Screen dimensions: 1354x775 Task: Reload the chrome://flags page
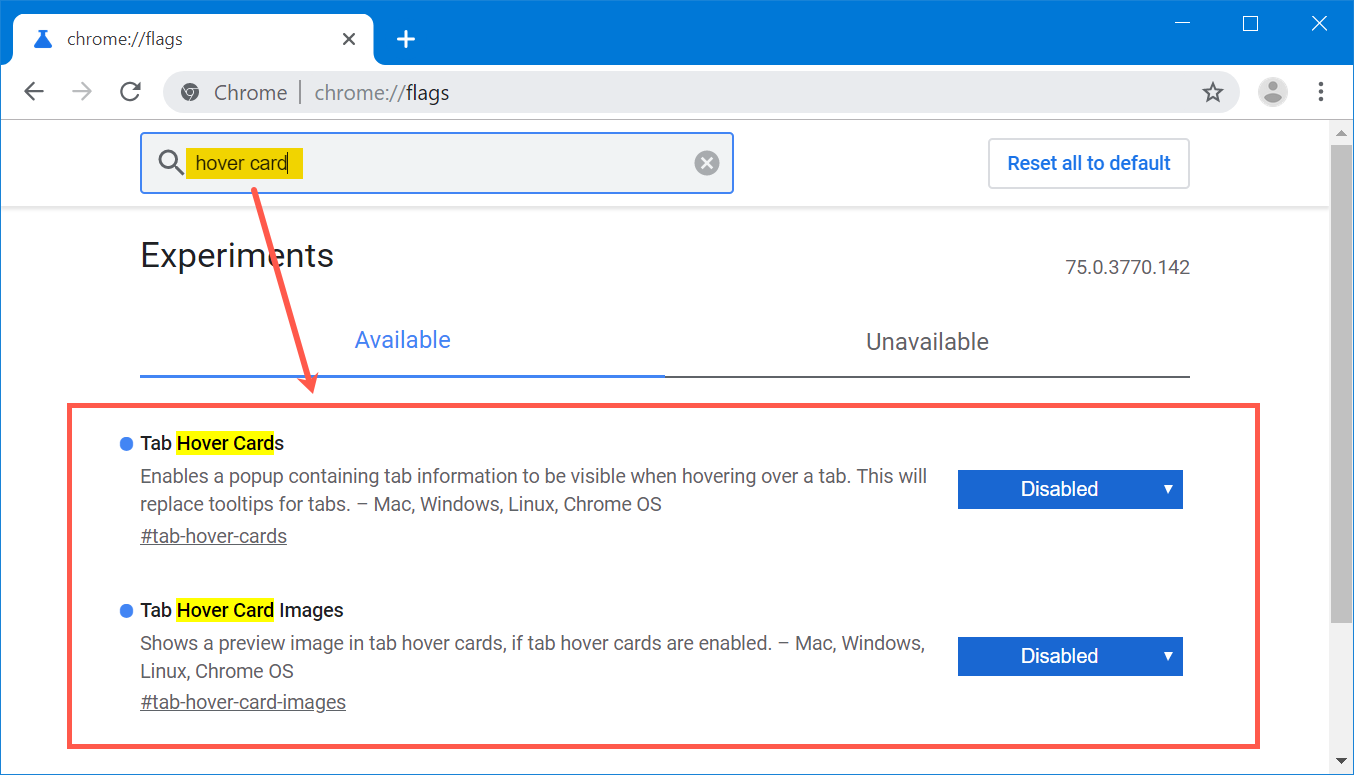(x=130, y=92)
